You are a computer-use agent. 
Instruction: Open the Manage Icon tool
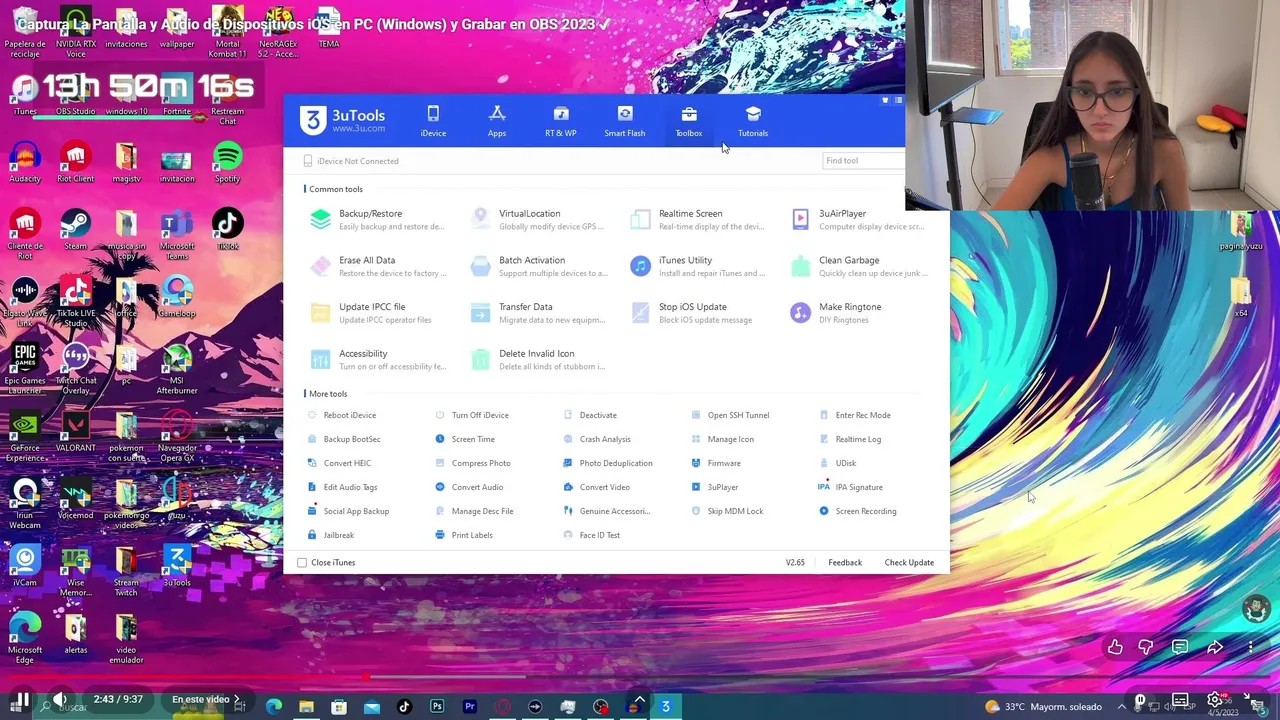723,439
